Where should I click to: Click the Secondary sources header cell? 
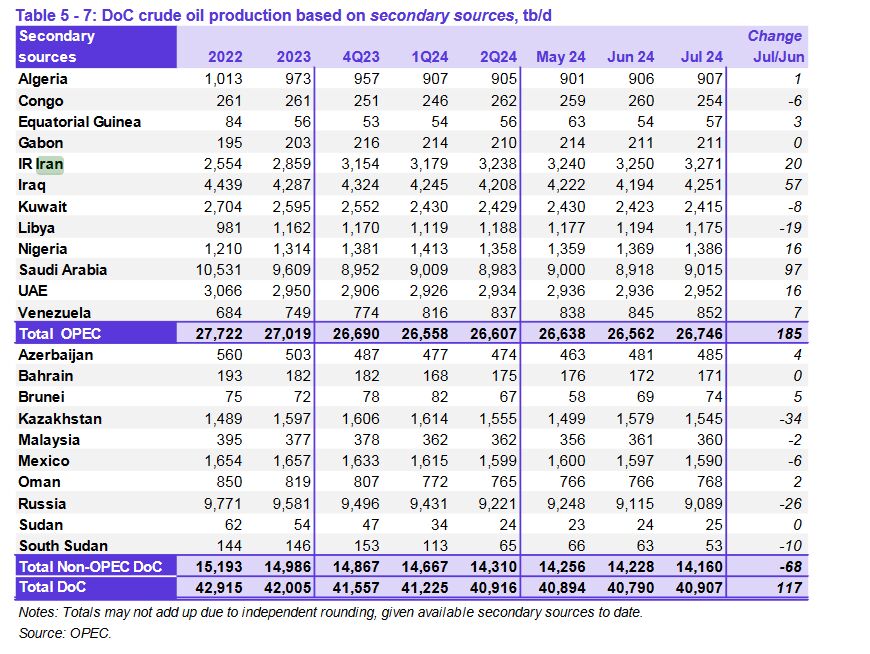(x=57, y=47)
